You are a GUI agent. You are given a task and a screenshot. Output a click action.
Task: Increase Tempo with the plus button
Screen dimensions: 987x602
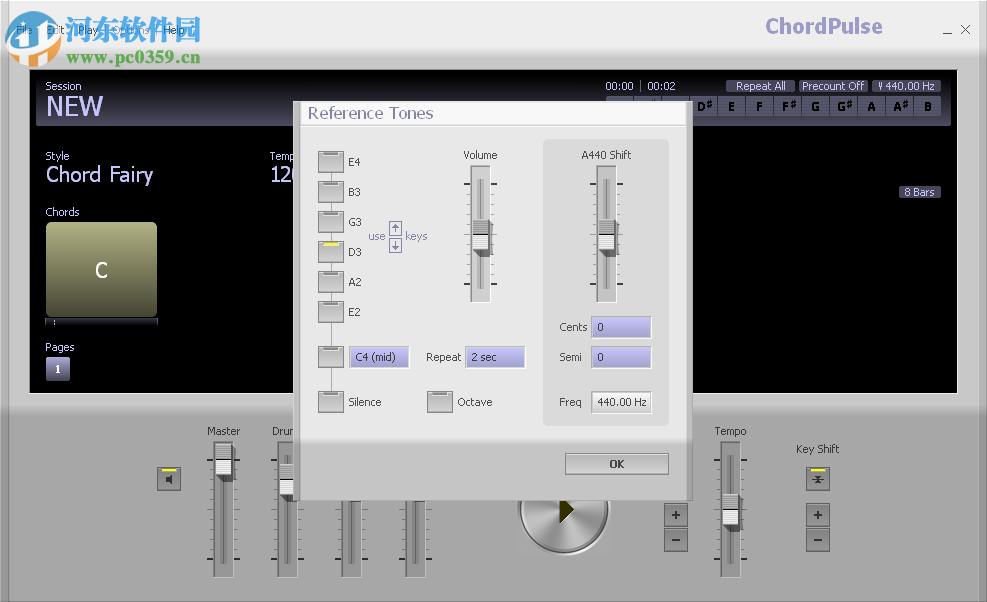pyautogui.click(x=675, y=514)
